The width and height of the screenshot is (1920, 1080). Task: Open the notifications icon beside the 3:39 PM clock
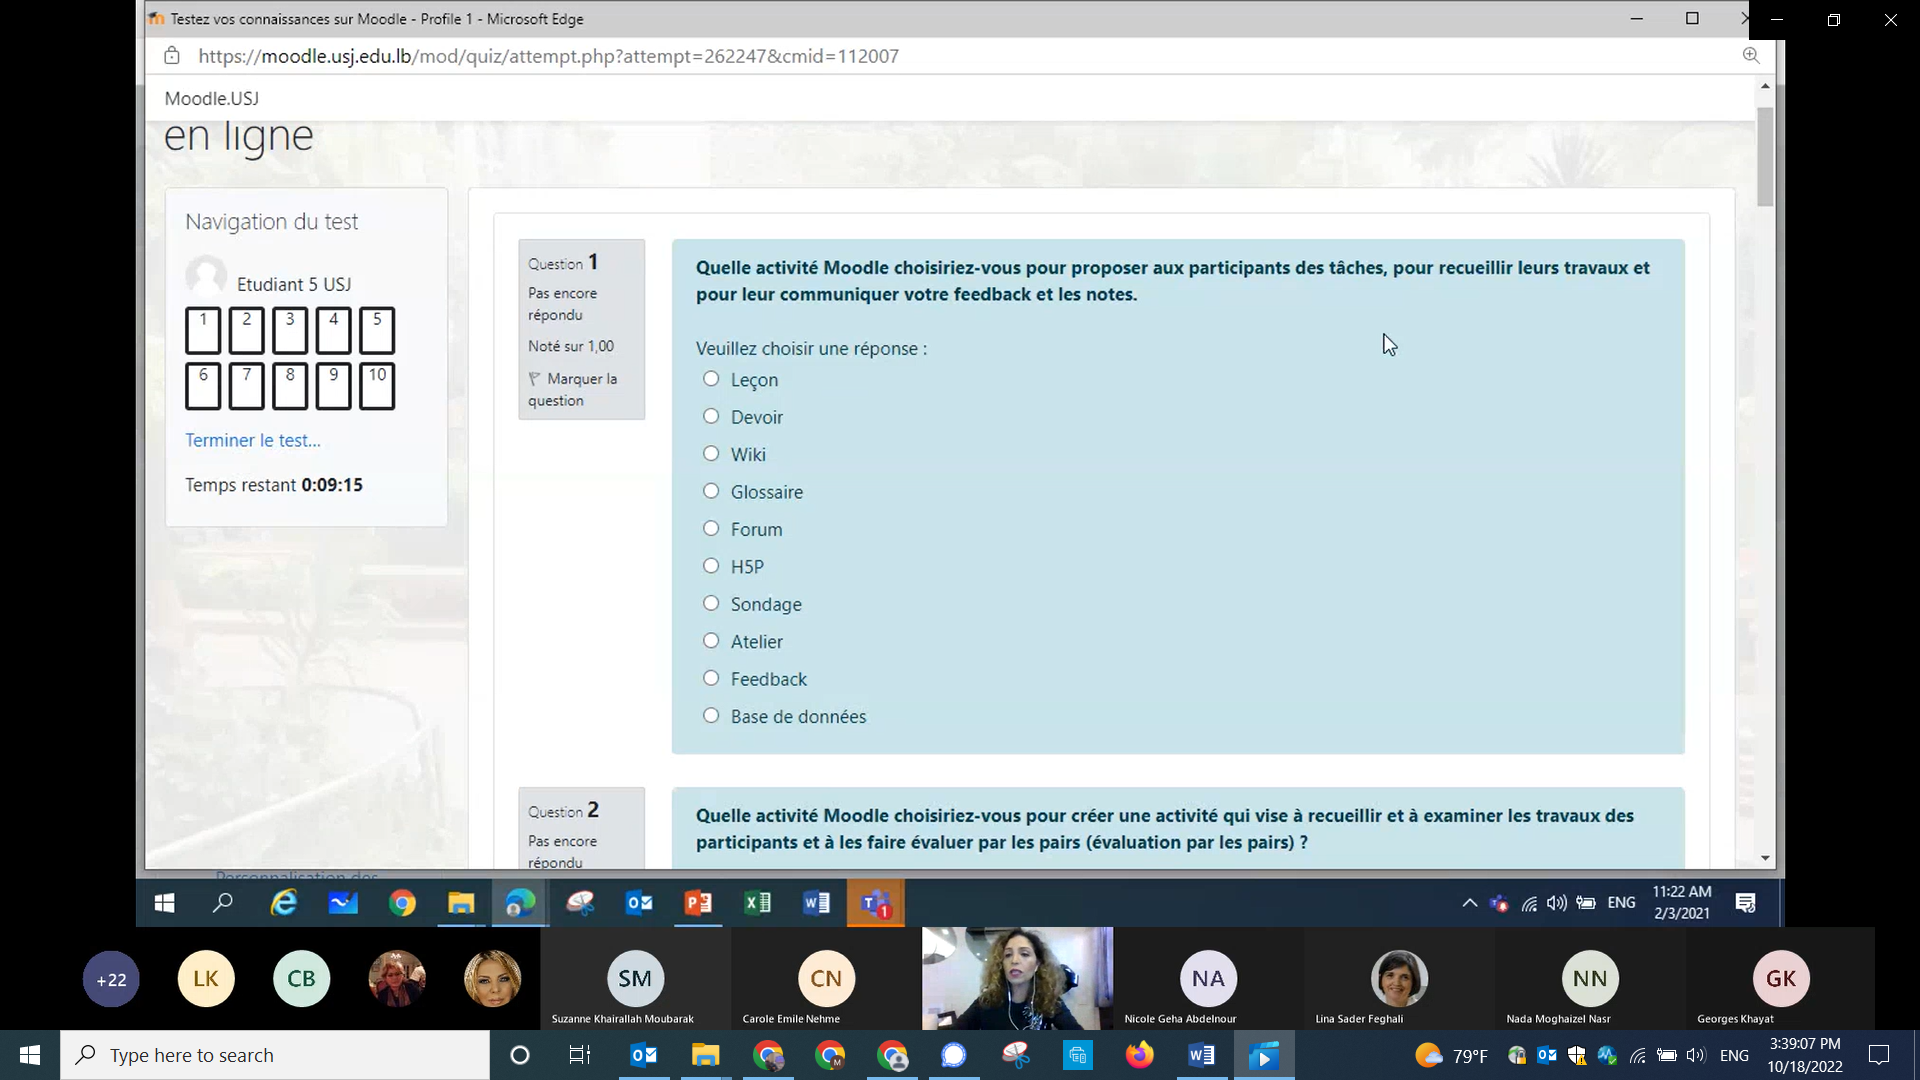1879,1055
